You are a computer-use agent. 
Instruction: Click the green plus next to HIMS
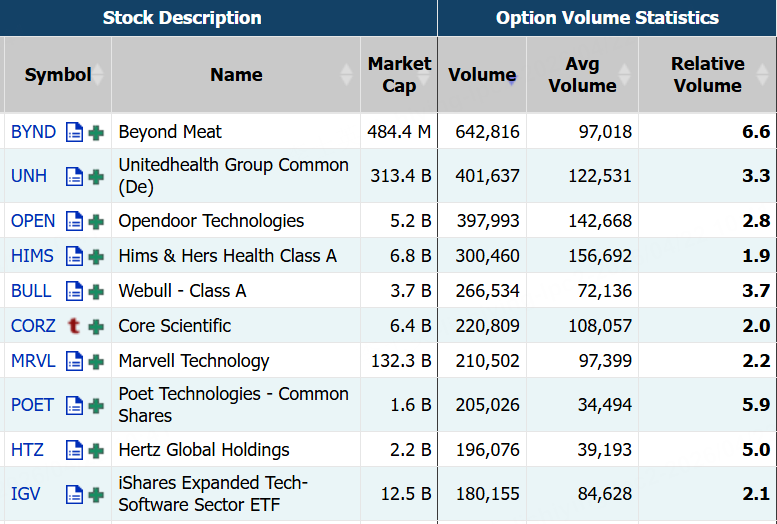(96, 256)
